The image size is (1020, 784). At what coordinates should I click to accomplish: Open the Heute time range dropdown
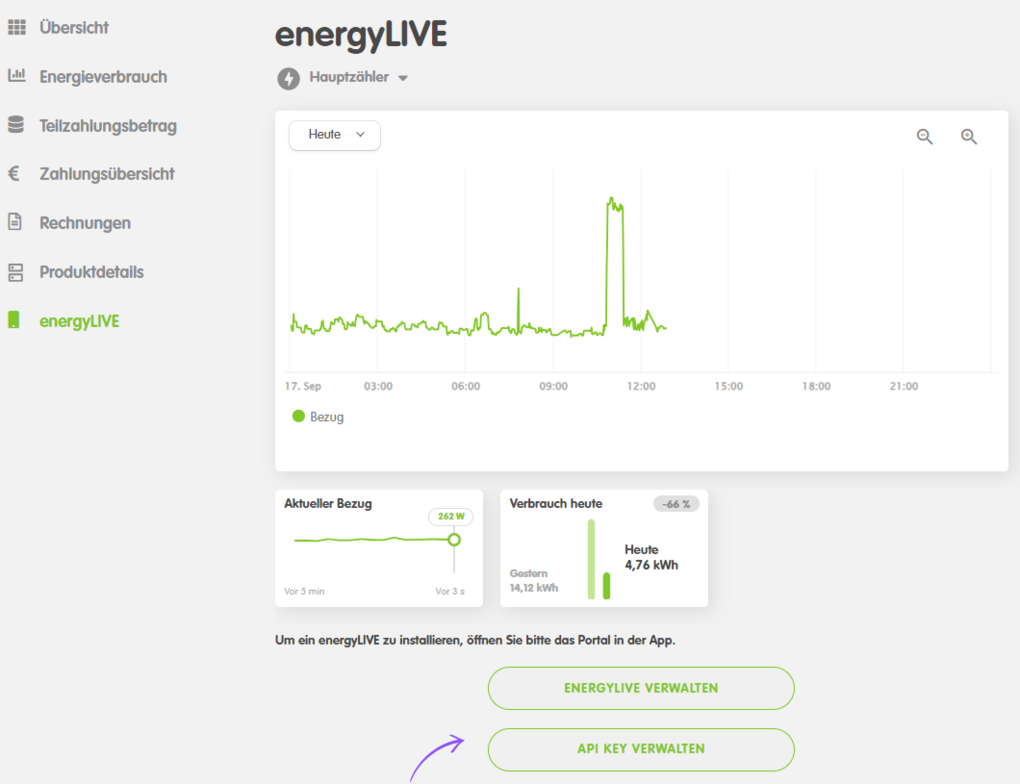click(335, 135)
